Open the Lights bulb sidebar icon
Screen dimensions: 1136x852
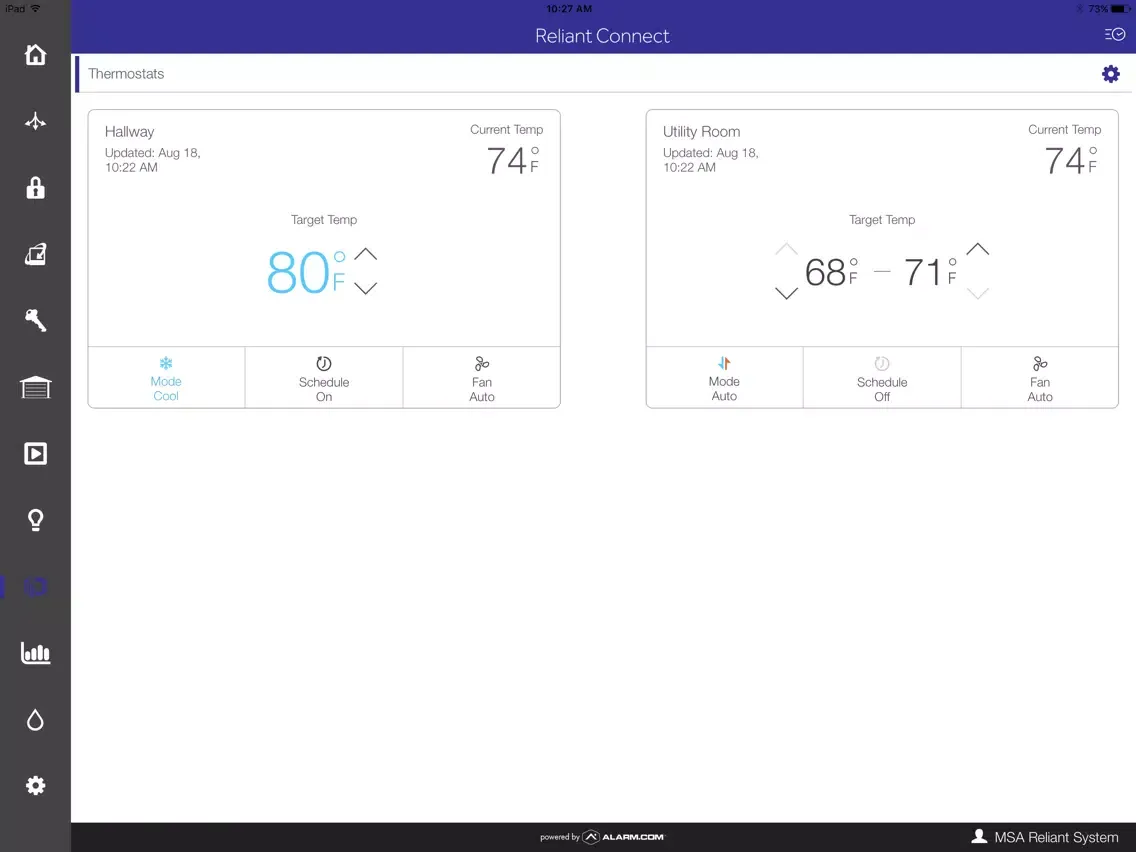pos(35,520)
